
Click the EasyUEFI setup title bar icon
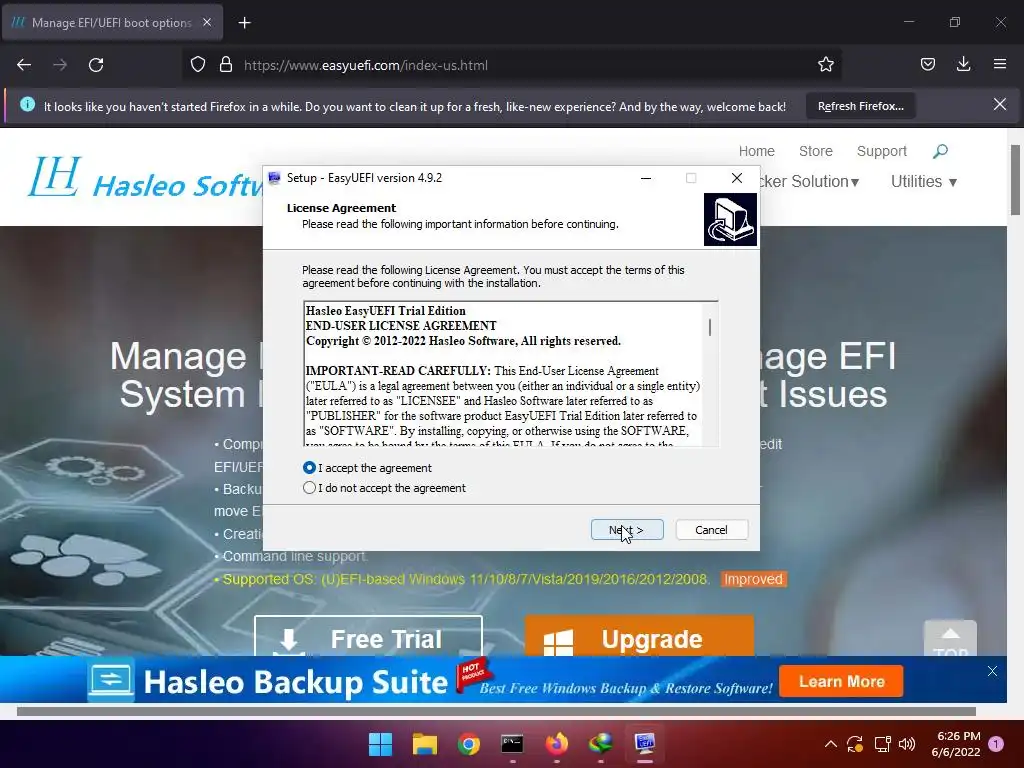(x=274, y=178)
